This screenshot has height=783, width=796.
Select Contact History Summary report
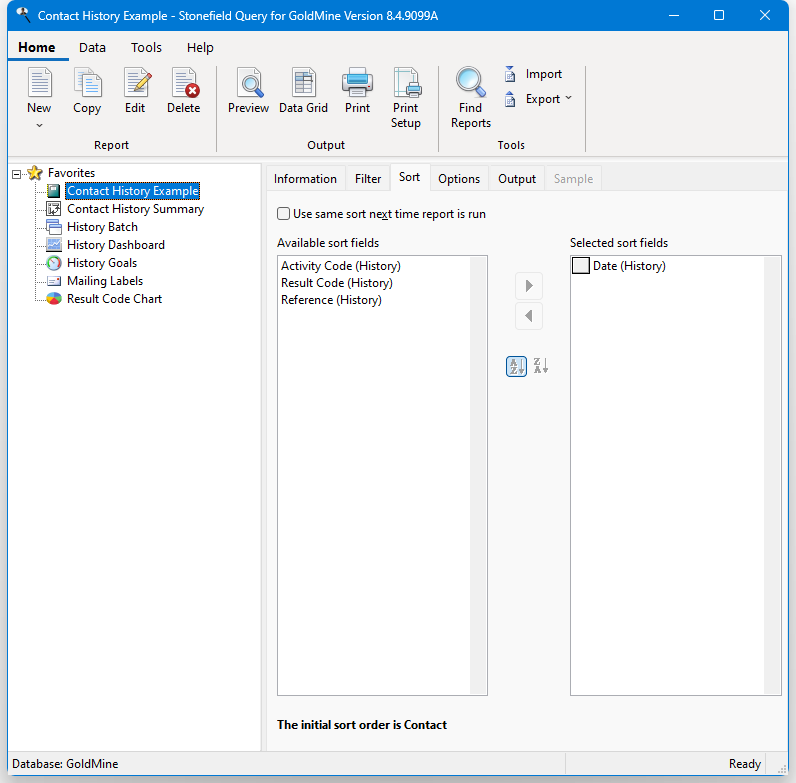136,209
